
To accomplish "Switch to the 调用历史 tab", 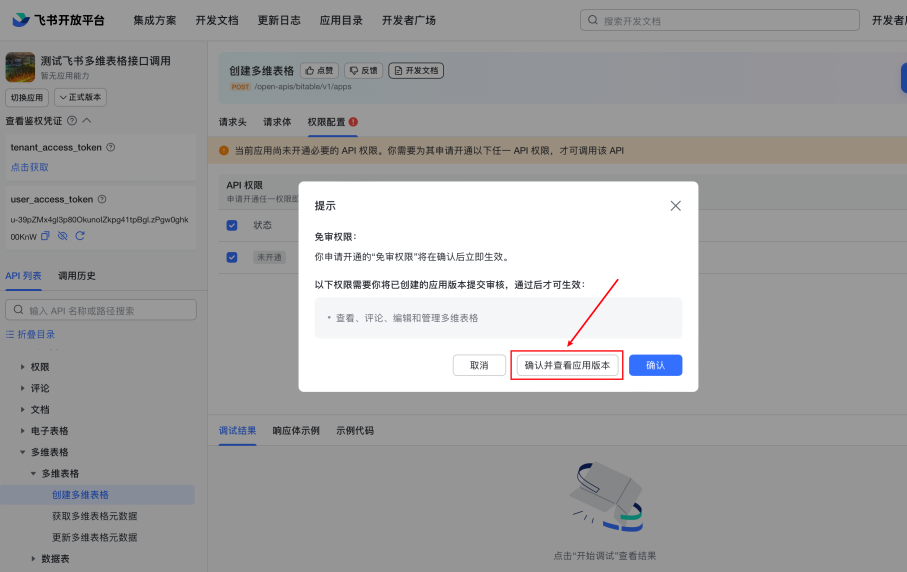I will [x=77, y=276].
